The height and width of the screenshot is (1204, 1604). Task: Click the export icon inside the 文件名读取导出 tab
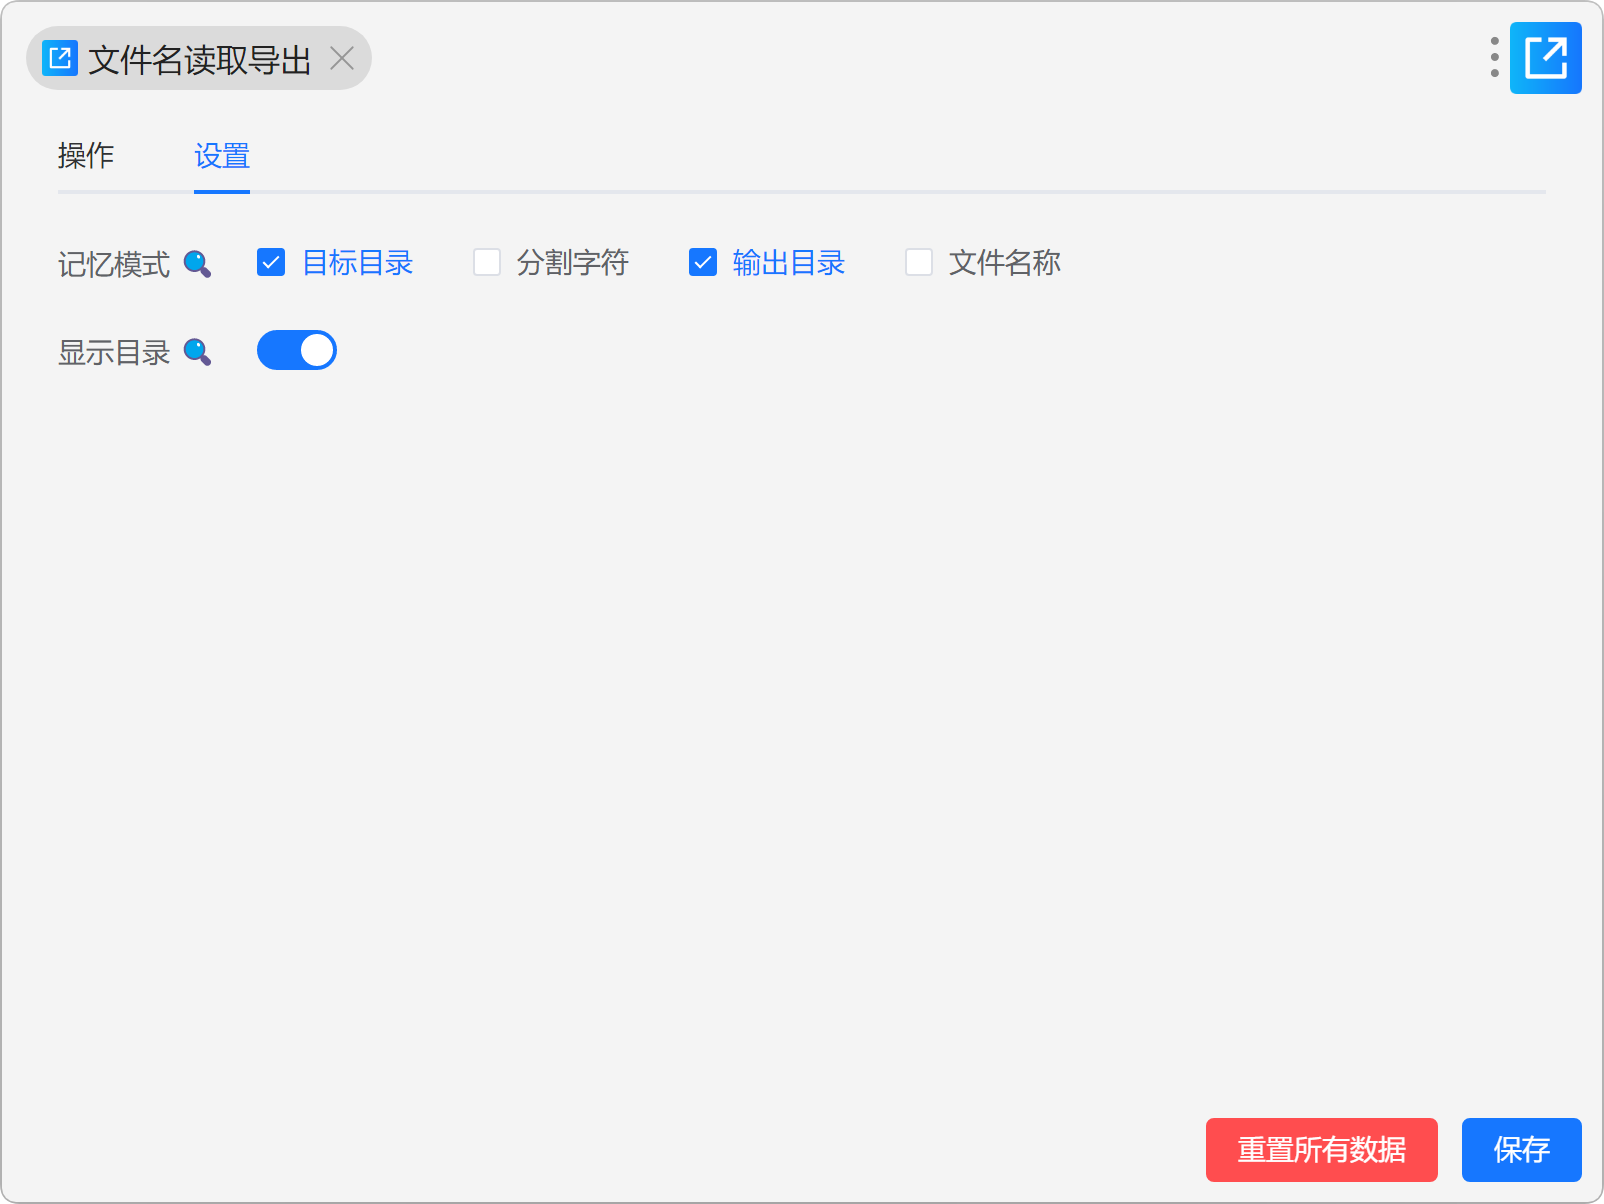tap(60, 58)
